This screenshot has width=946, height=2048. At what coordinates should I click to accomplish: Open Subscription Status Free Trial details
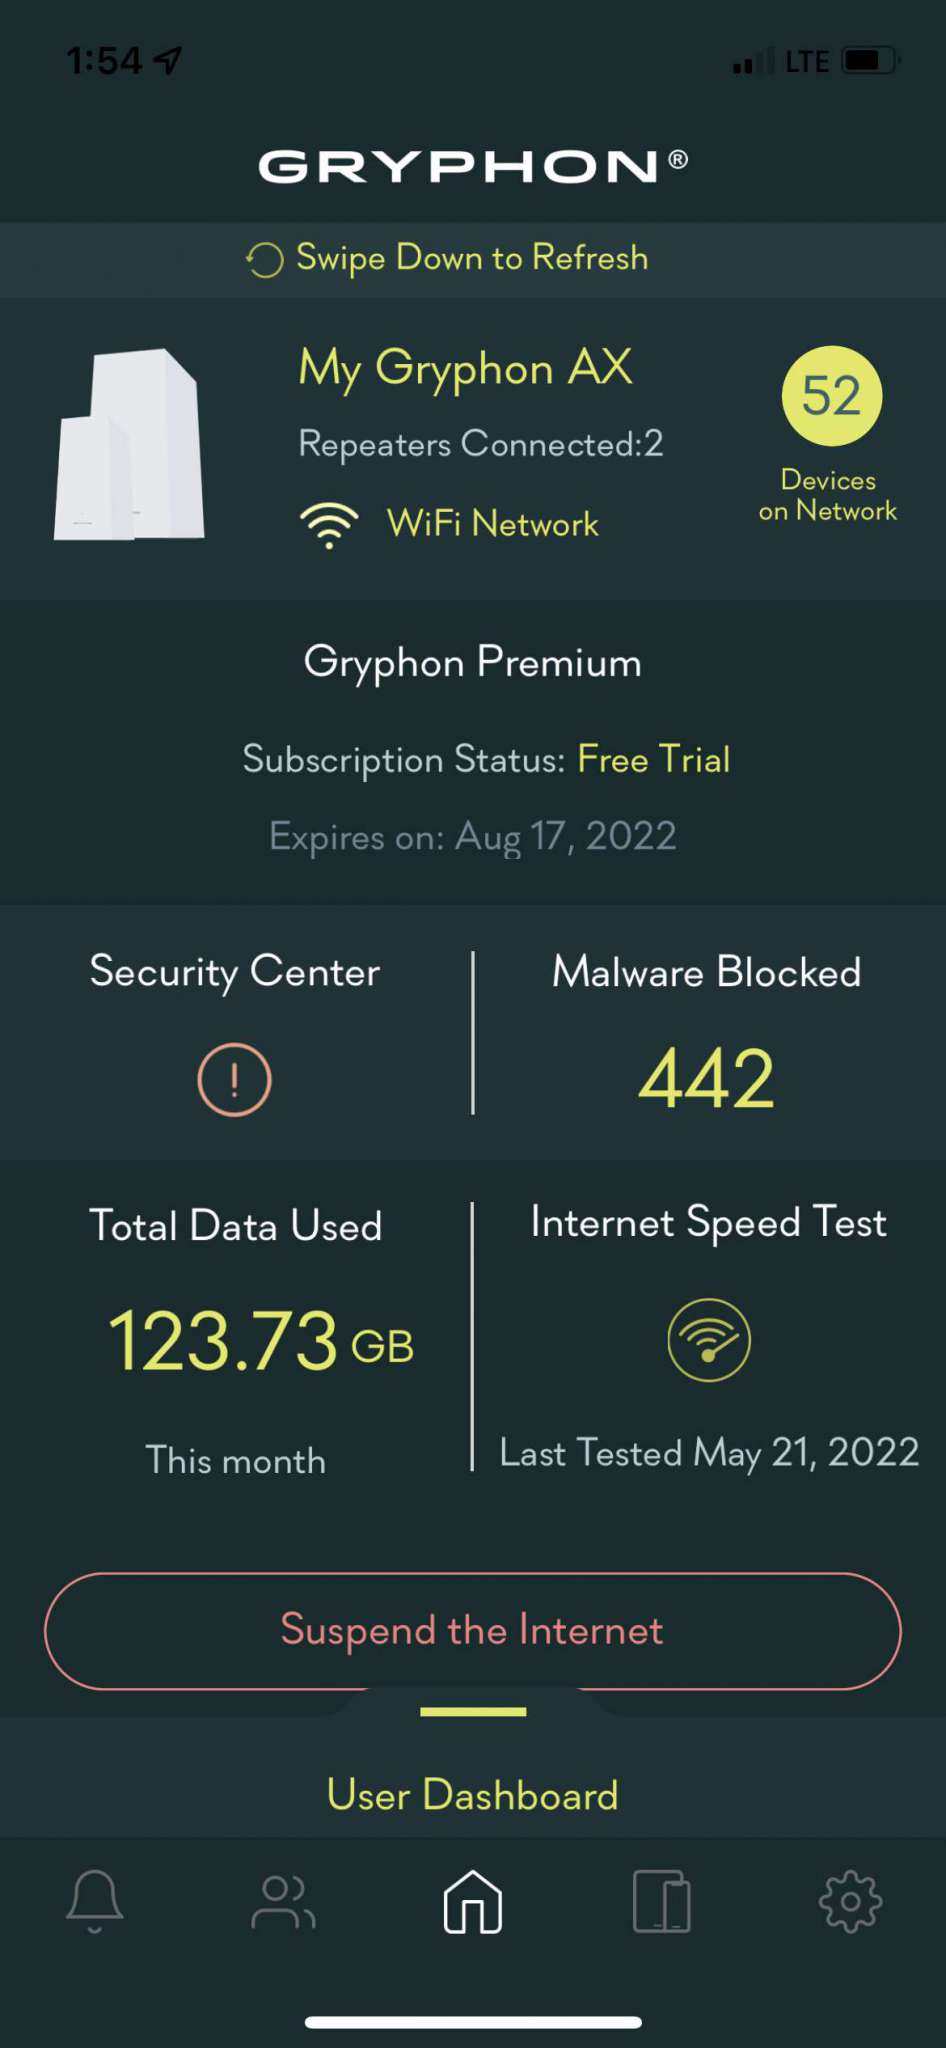click(654, 759)
